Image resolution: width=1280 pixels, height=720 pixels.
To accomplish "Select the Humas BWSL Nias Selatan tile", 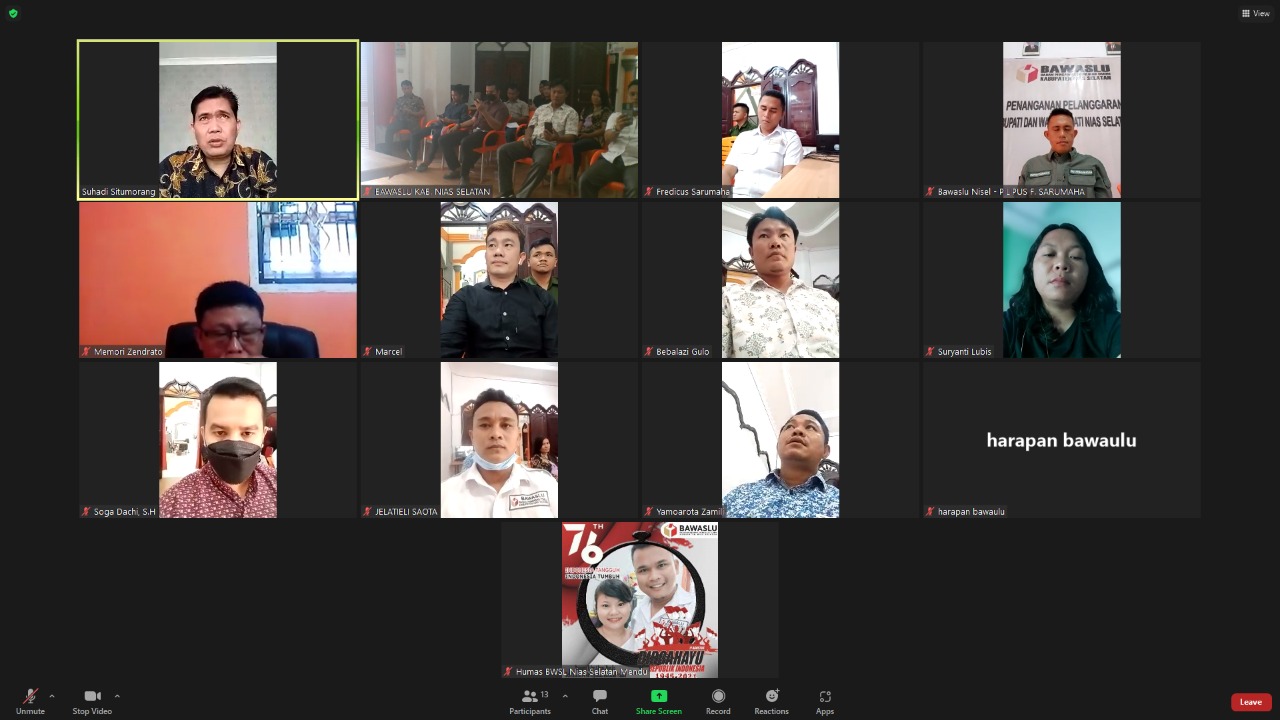I will [x=640, y=600].
